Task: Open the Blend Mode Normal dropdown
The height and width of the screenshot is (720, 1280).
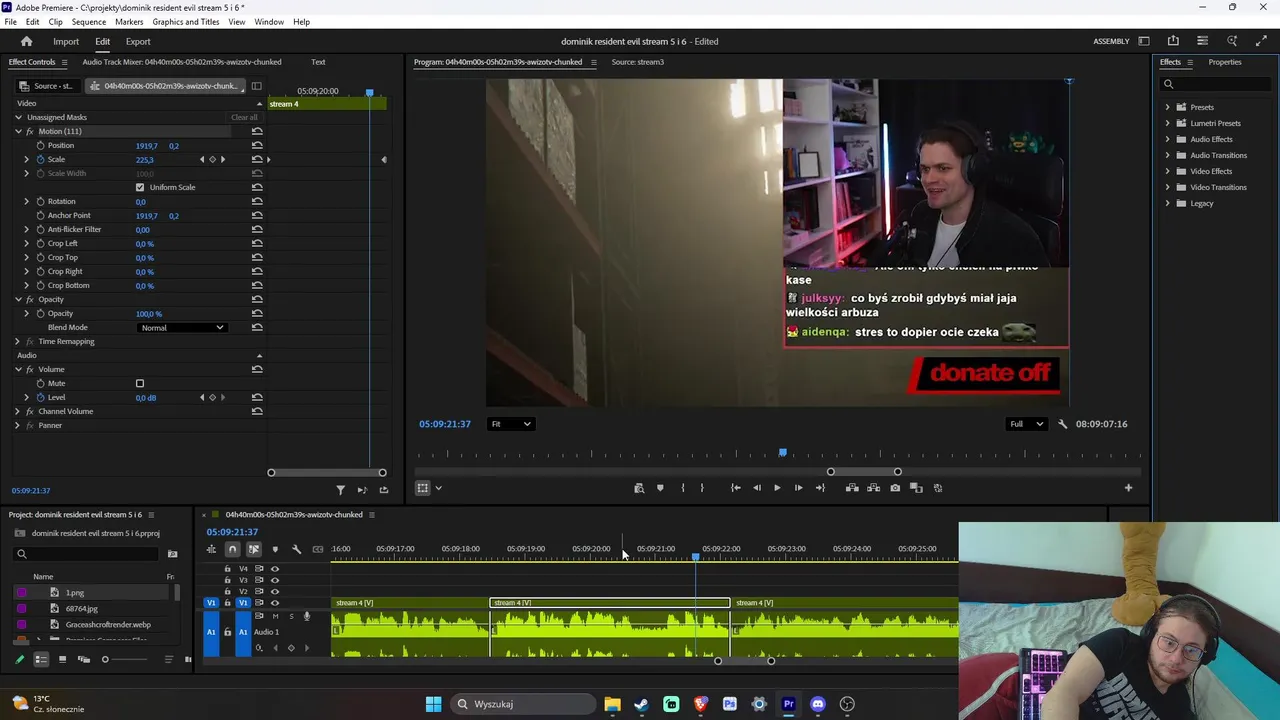Action: 183,328
